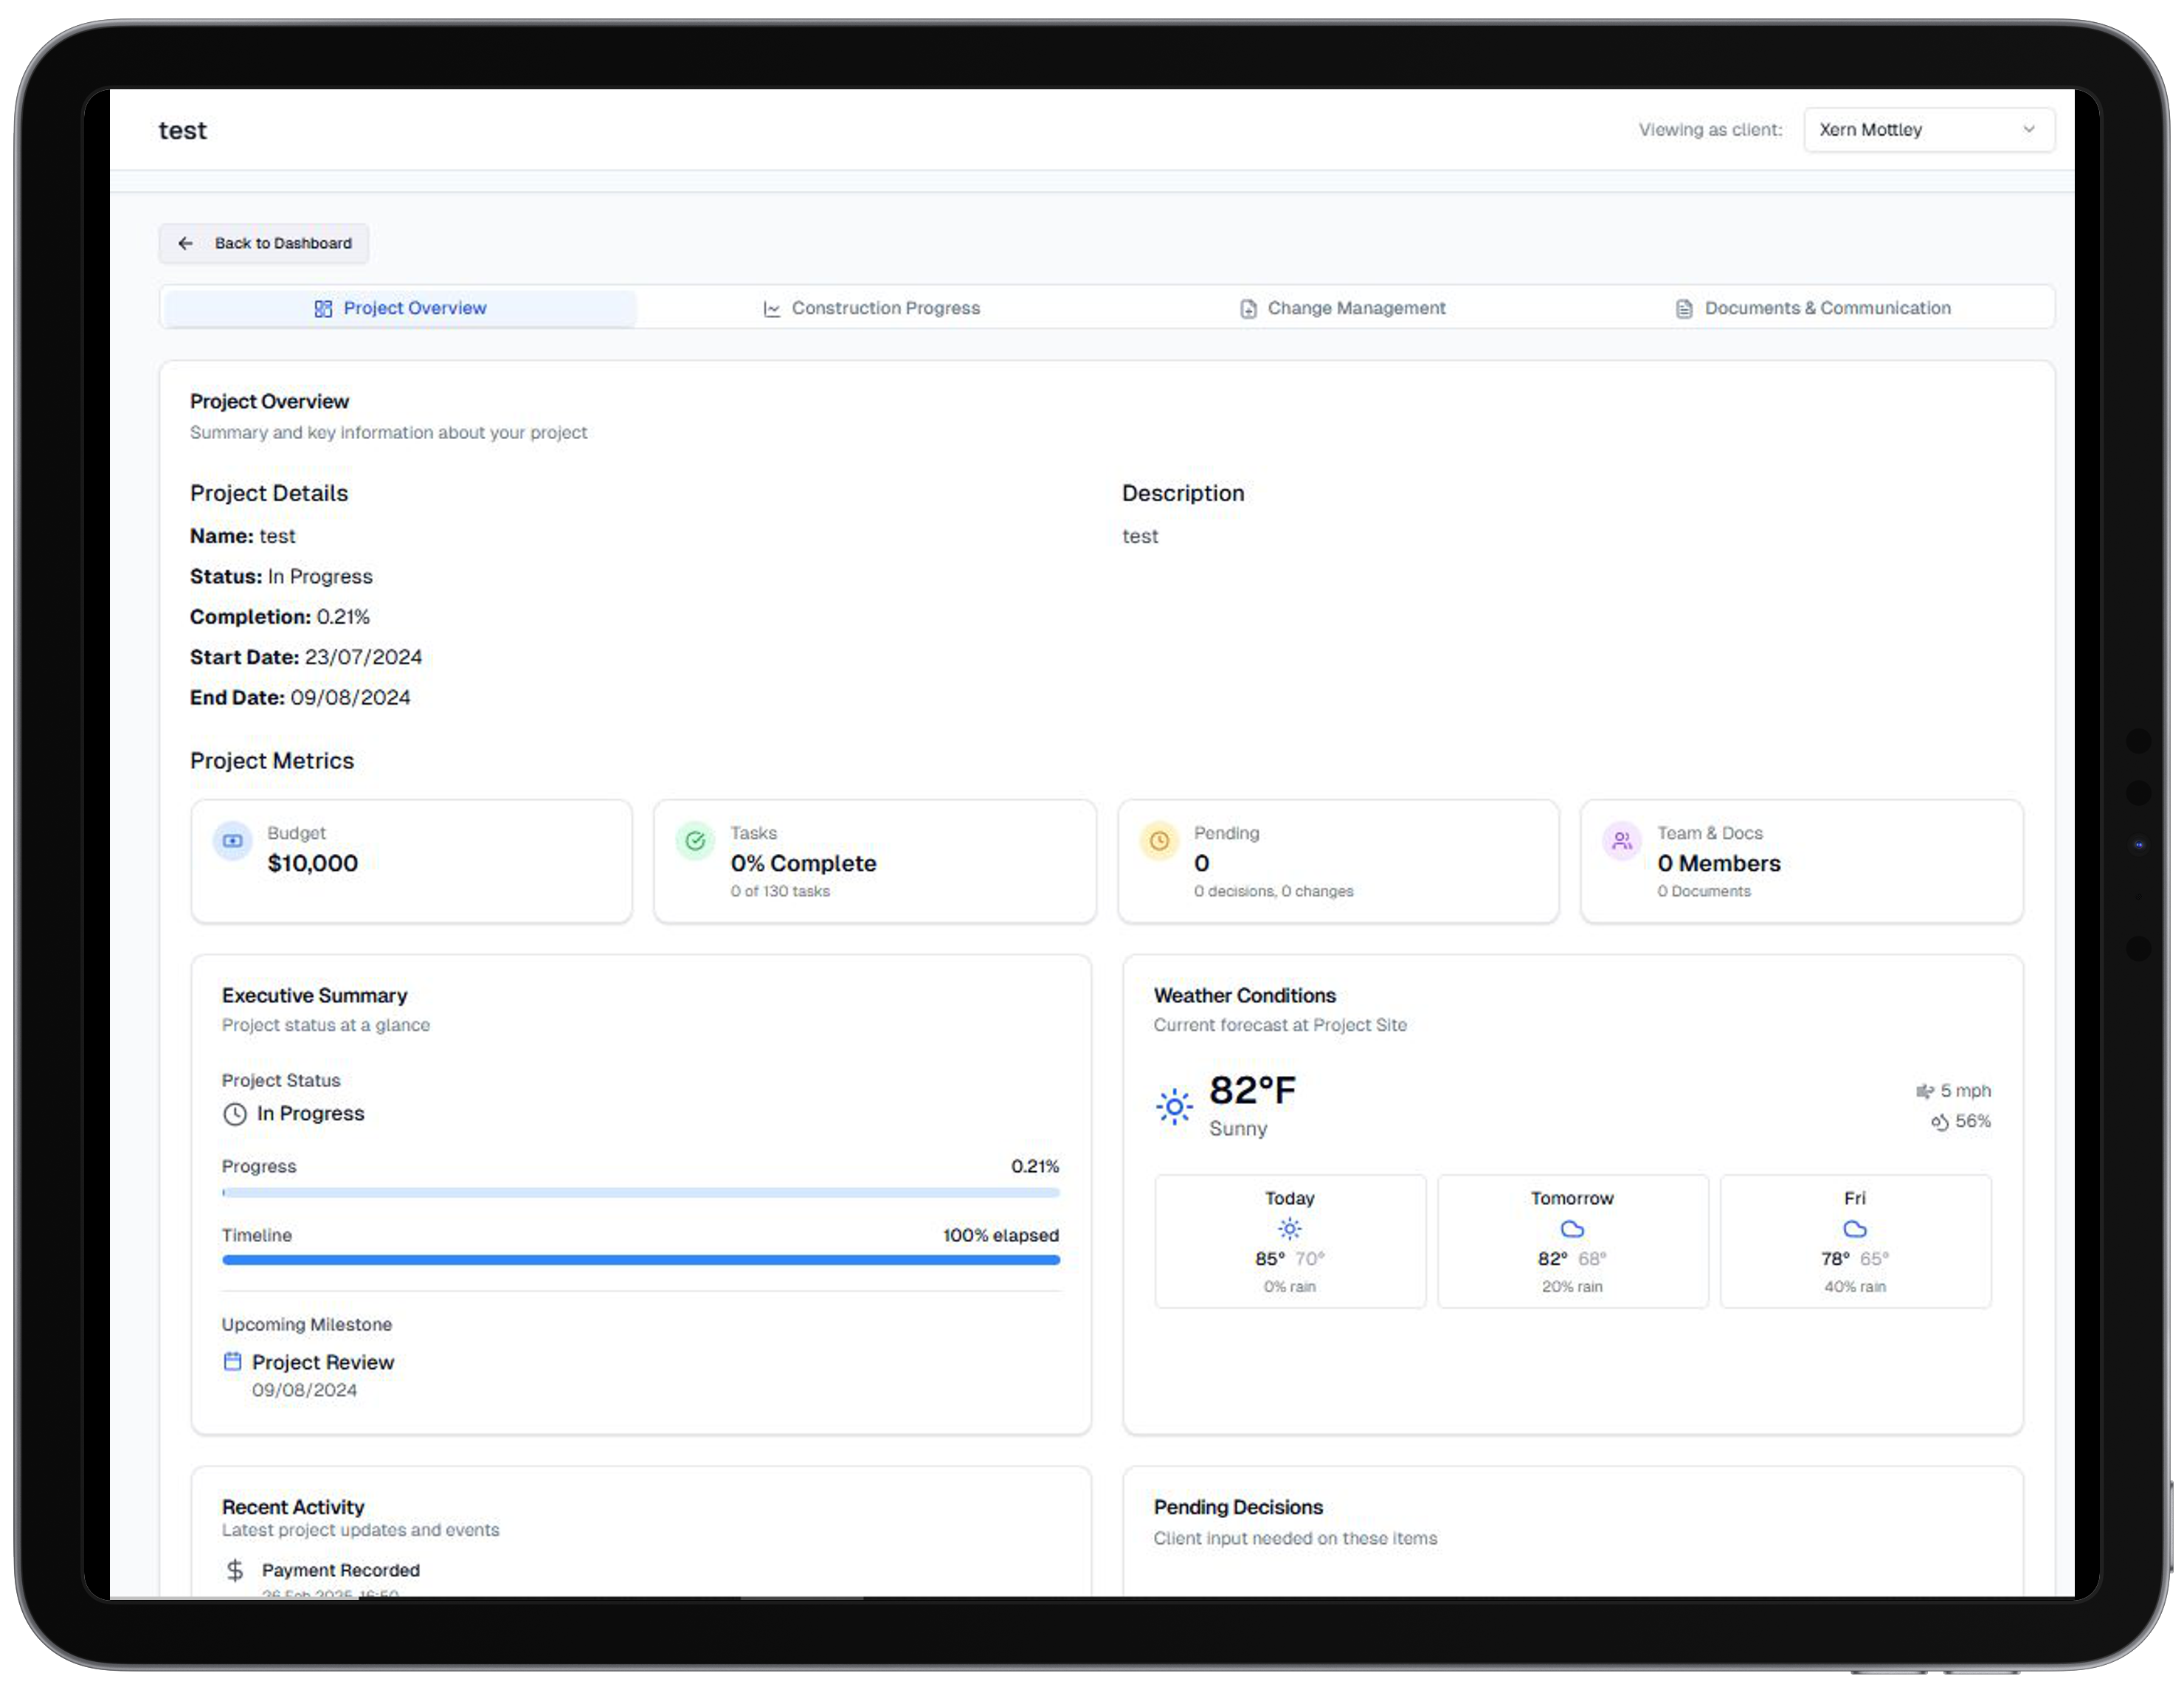
Task: Click the wind speed icon showing 5 mph
Action: (x=1924, y=1091)
